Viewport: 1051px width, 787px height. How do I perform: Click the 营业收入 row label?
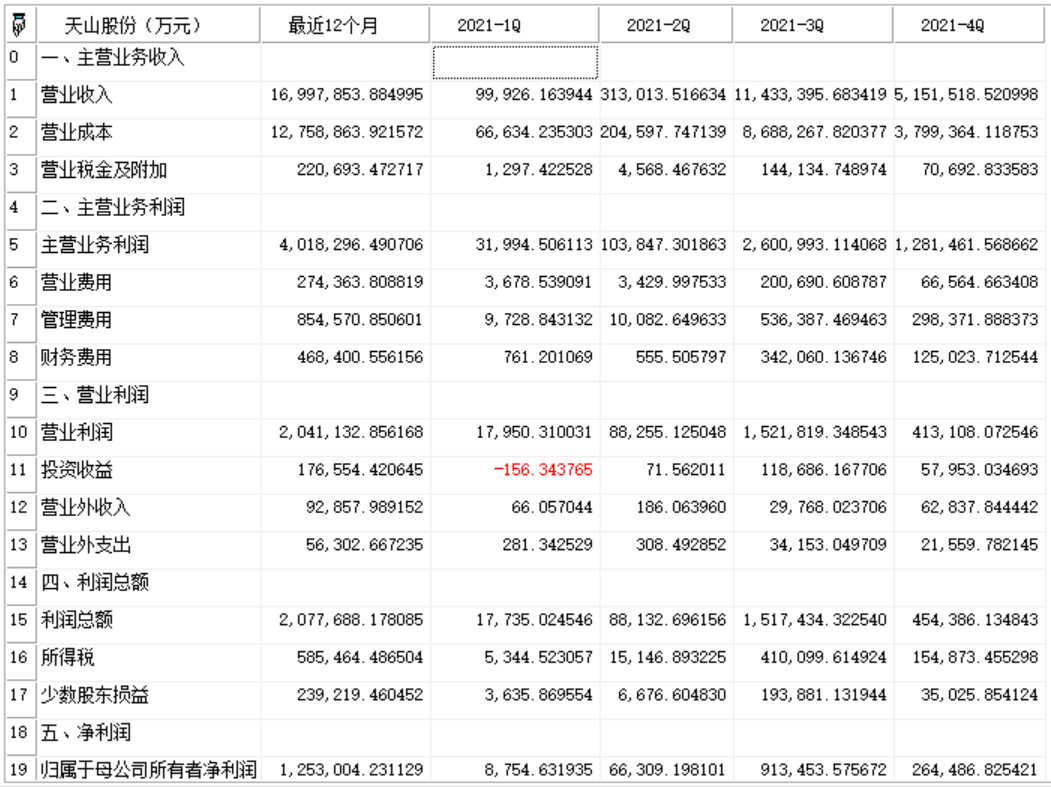pos(76,96)
